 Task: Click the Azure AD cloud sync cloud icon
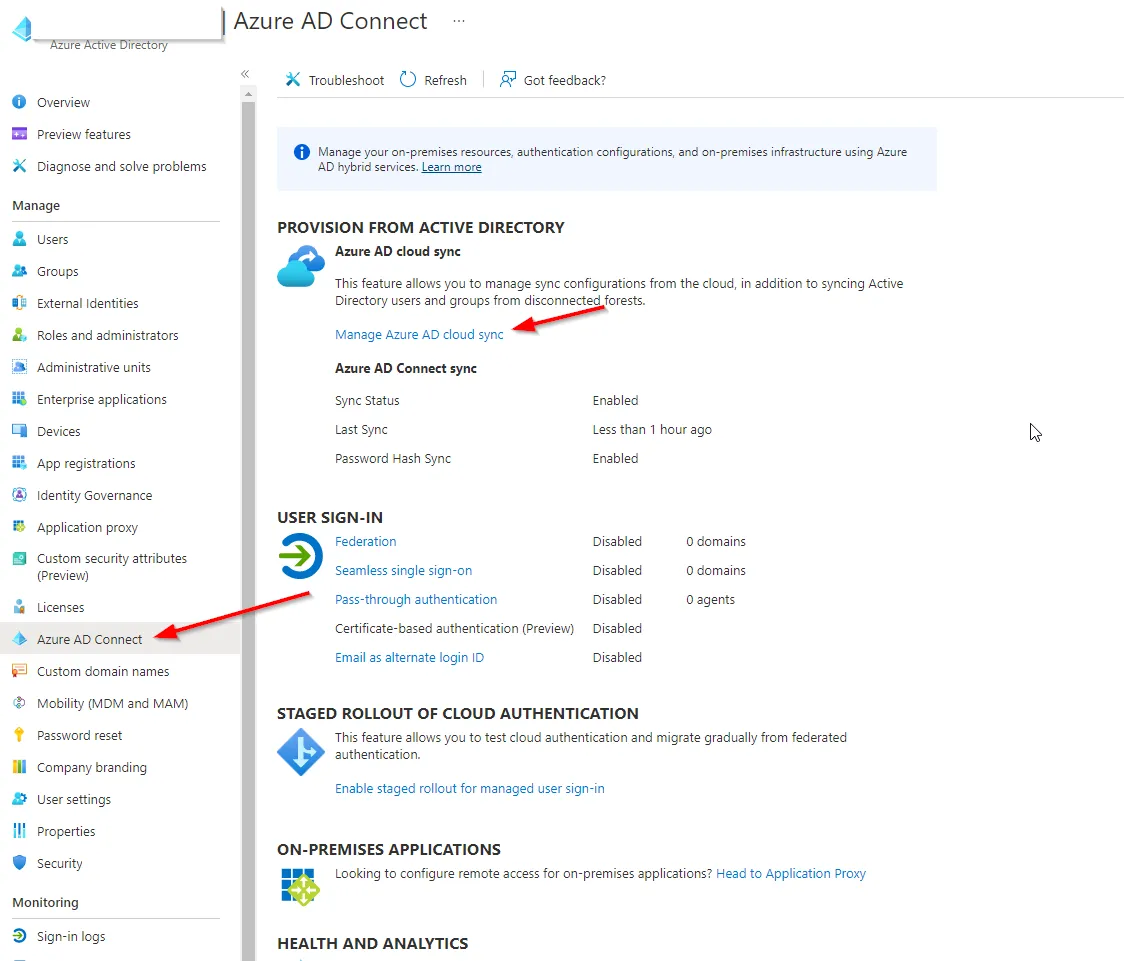301,266
